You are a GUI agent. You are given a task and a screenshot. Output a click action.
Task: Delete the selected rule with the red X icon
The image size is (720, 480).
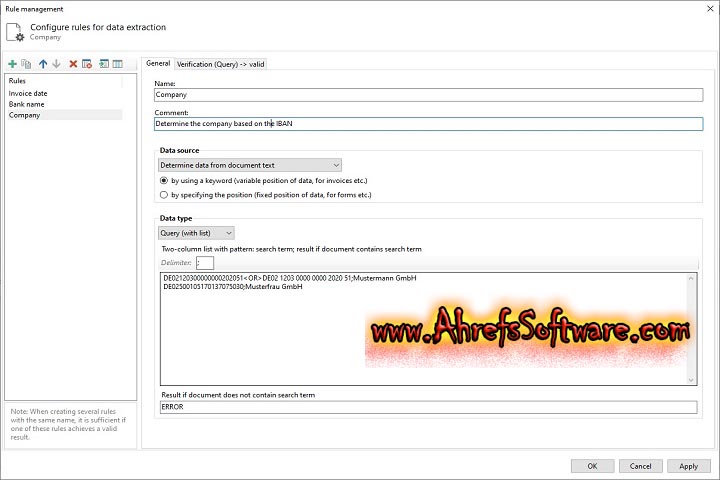(x=73, y=64)
